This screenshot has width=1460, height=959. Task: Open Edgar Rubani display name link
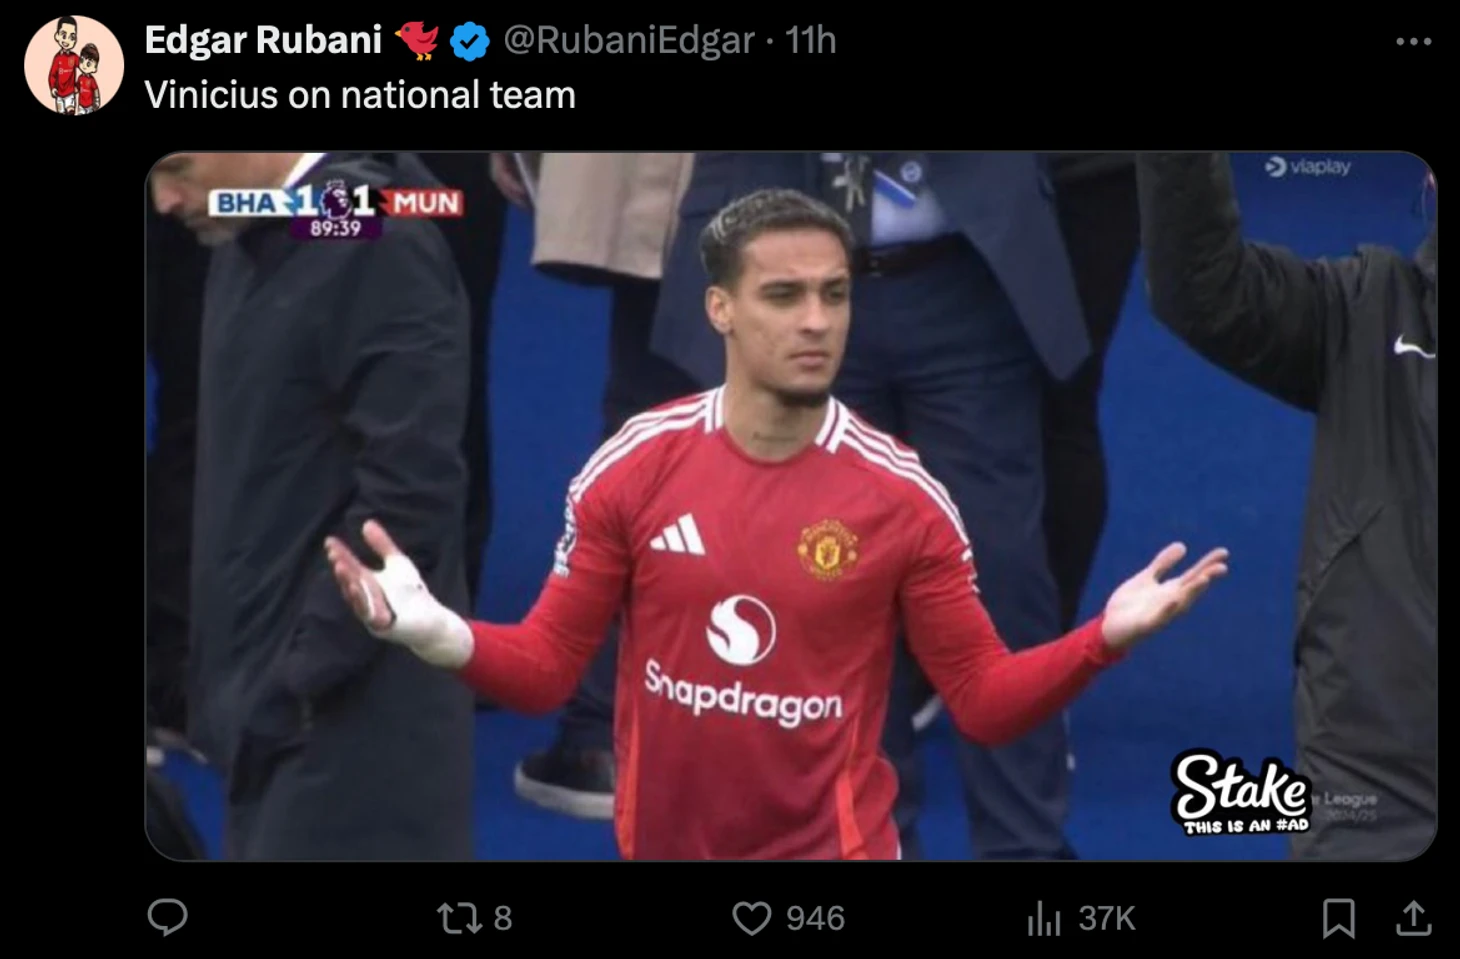click(x=263, y=40)
